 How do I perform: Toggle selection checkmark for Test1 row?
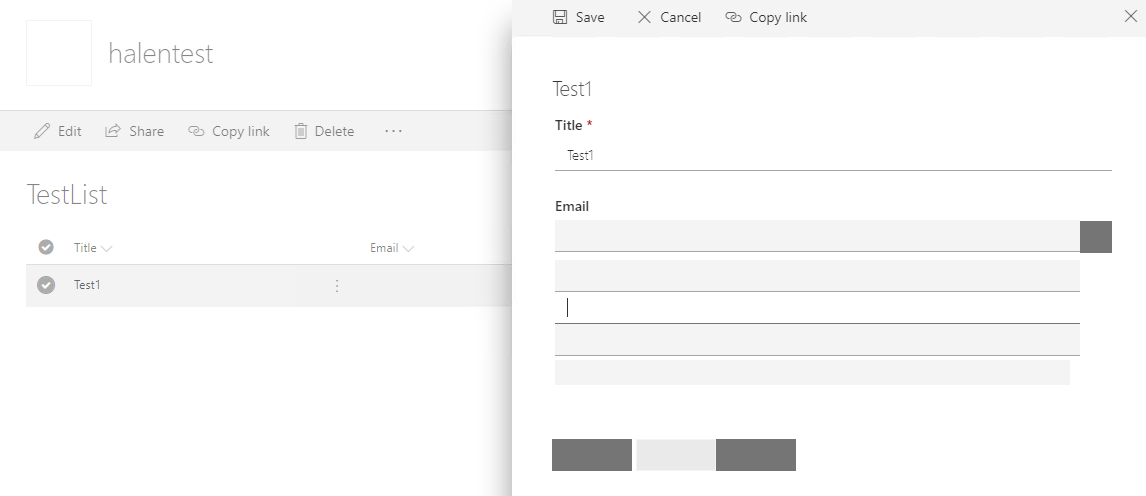coord(46,285)
